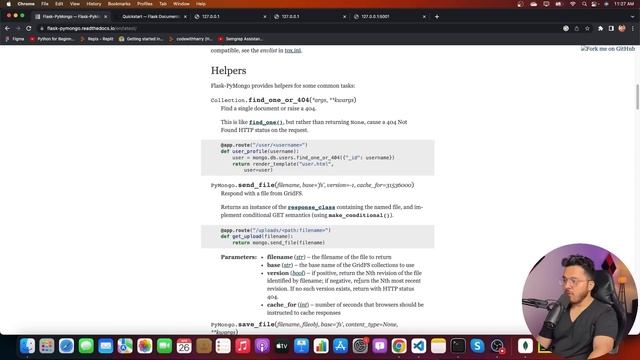Open Reminders from the dock
The width and height of the screenshot is (640, 360).
[223, 346]
